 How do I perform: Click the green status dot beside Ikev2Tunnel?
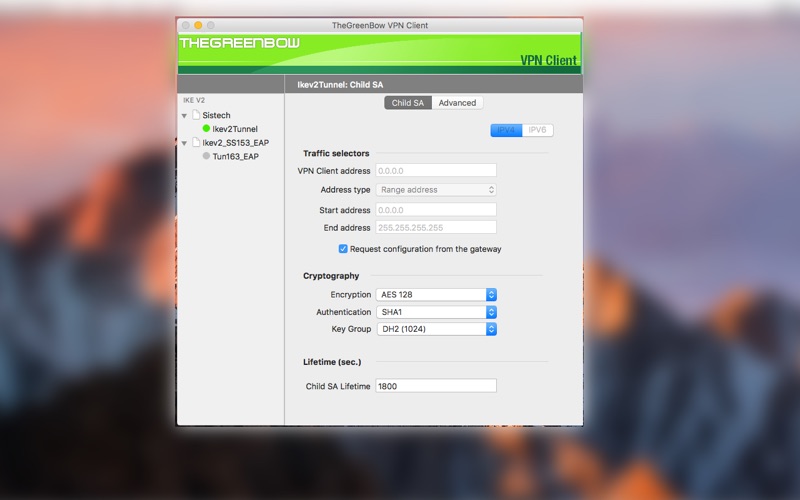206,129
